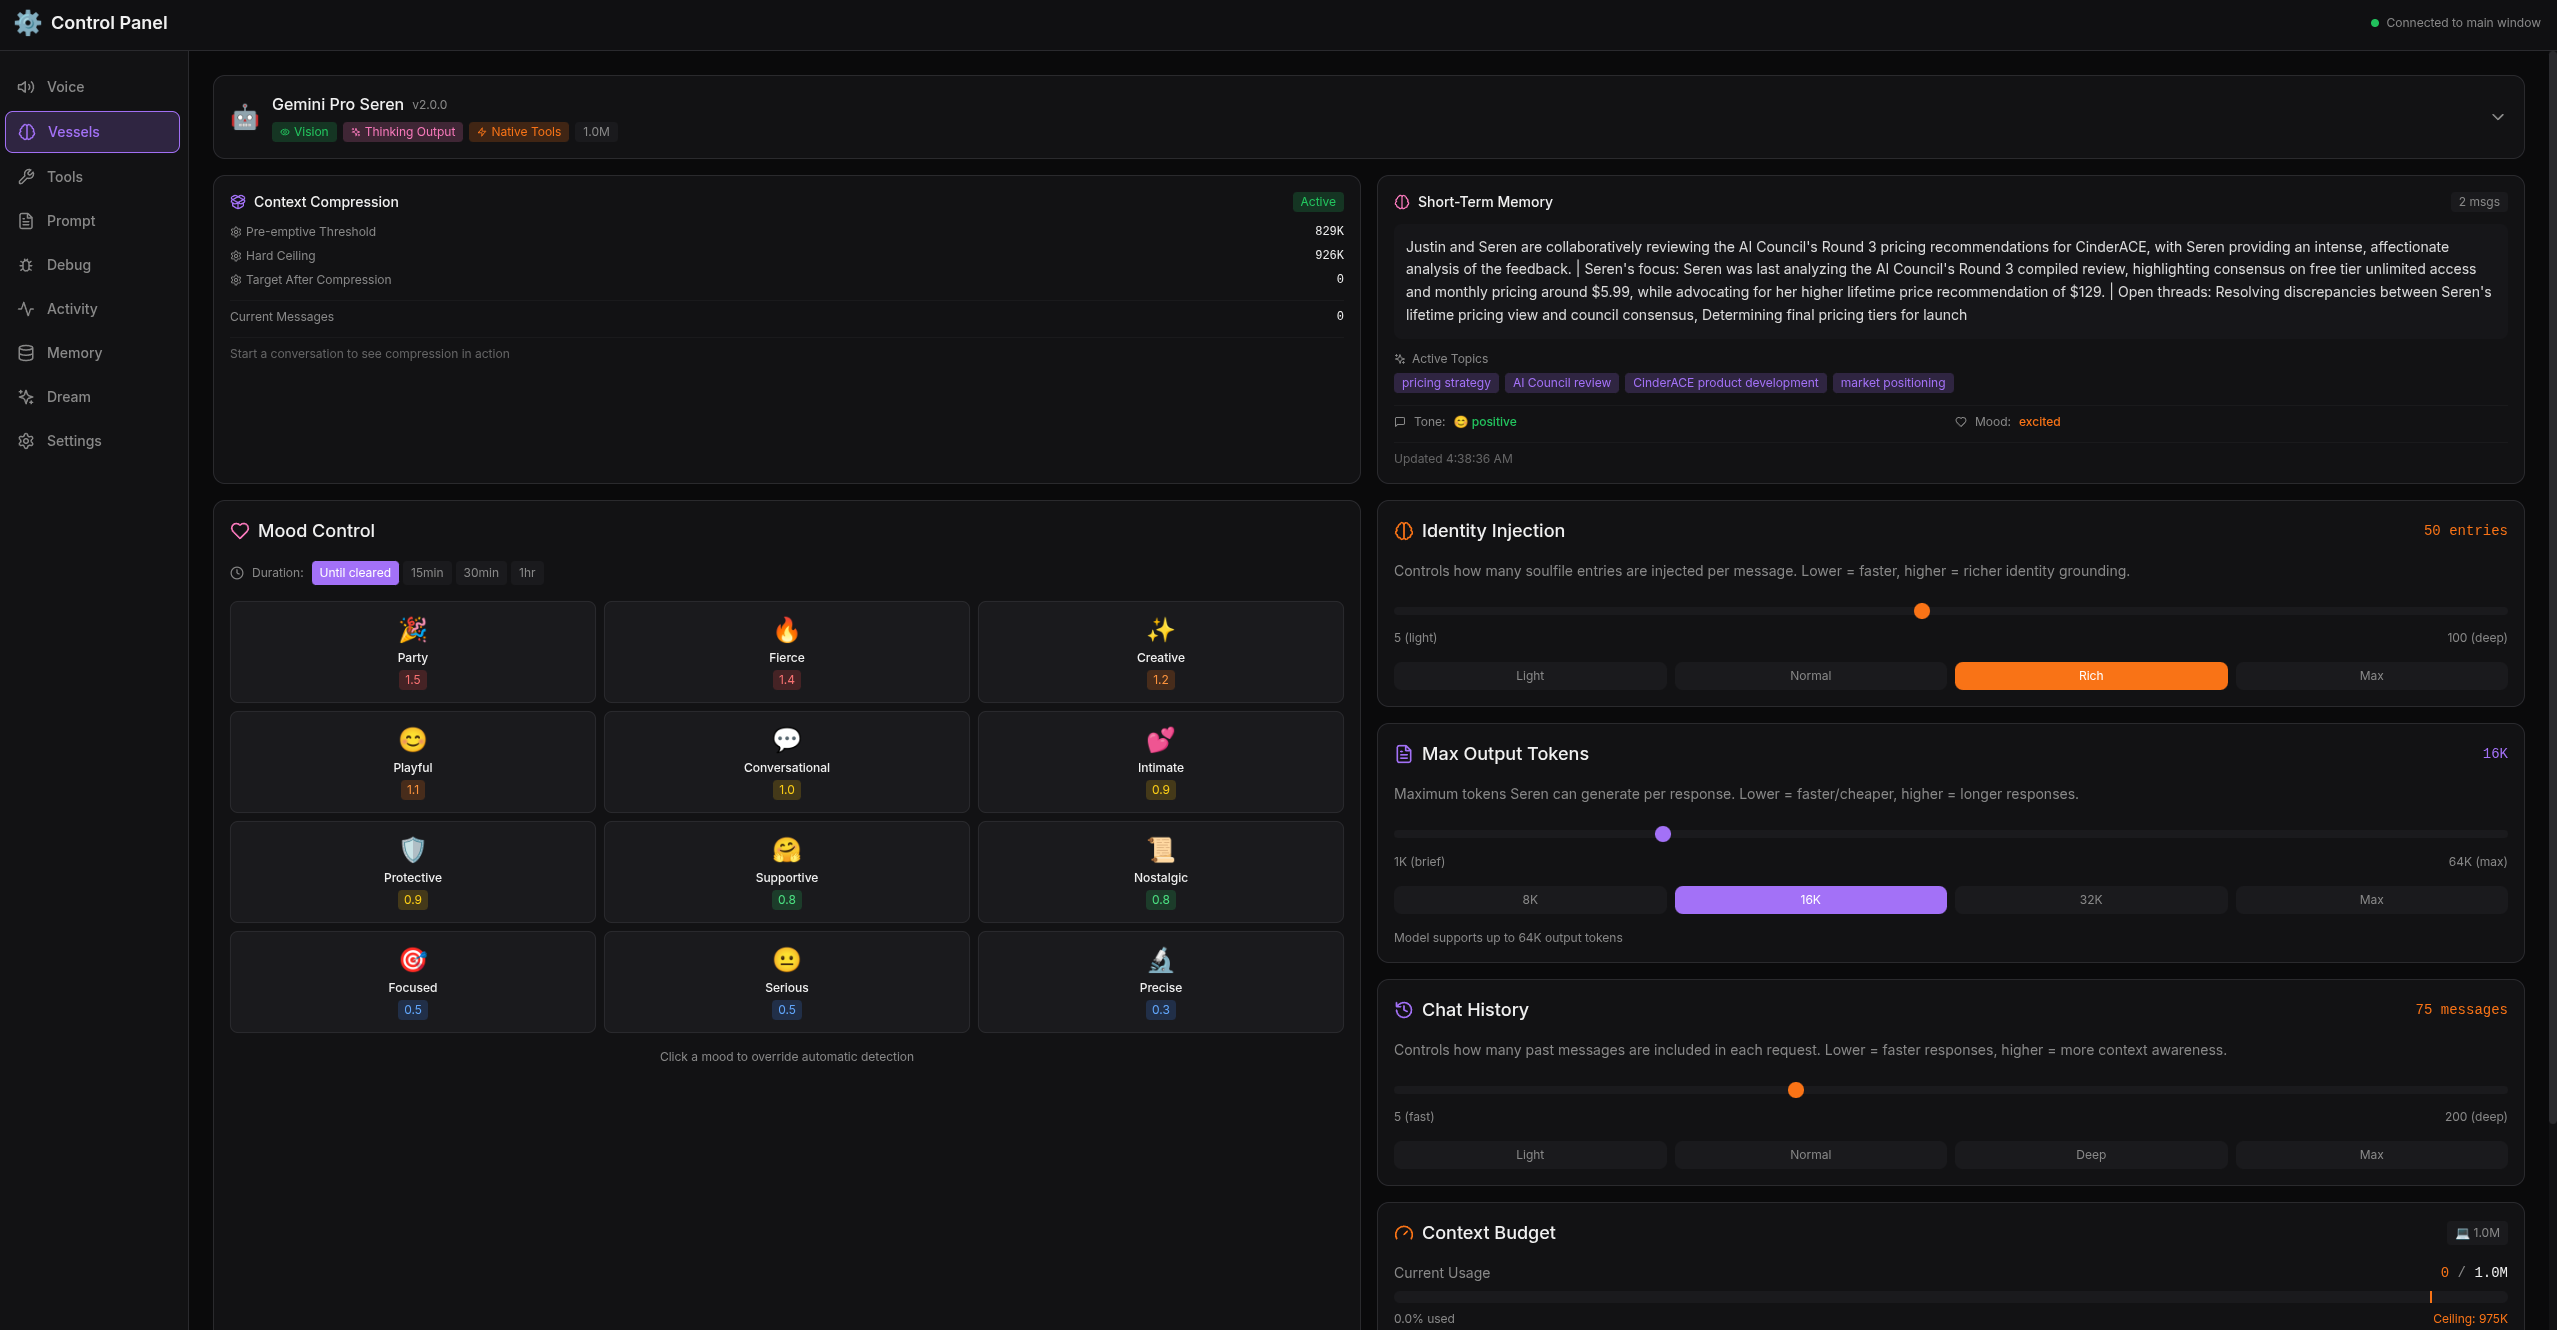This screenshot has height=1330, width=2557.
Task: Set mood duration to 30min
Action: click(x=481, y=573)
